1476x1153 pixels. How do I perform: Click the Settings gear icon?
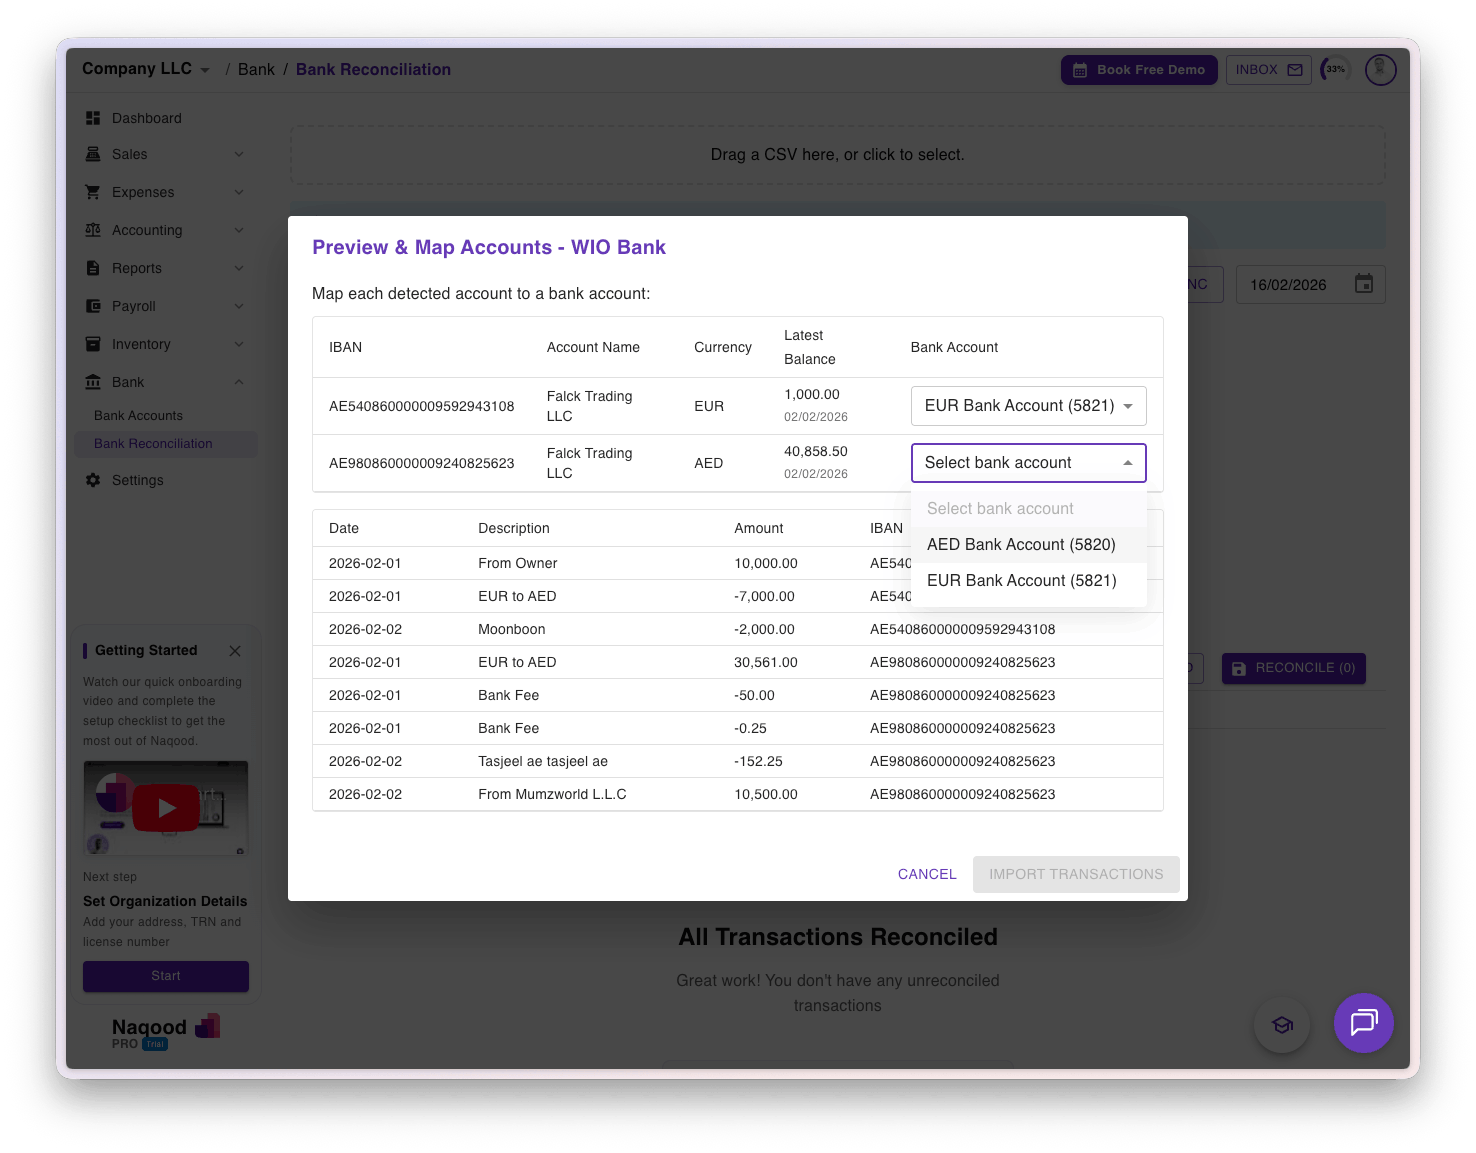click(93, 480)
